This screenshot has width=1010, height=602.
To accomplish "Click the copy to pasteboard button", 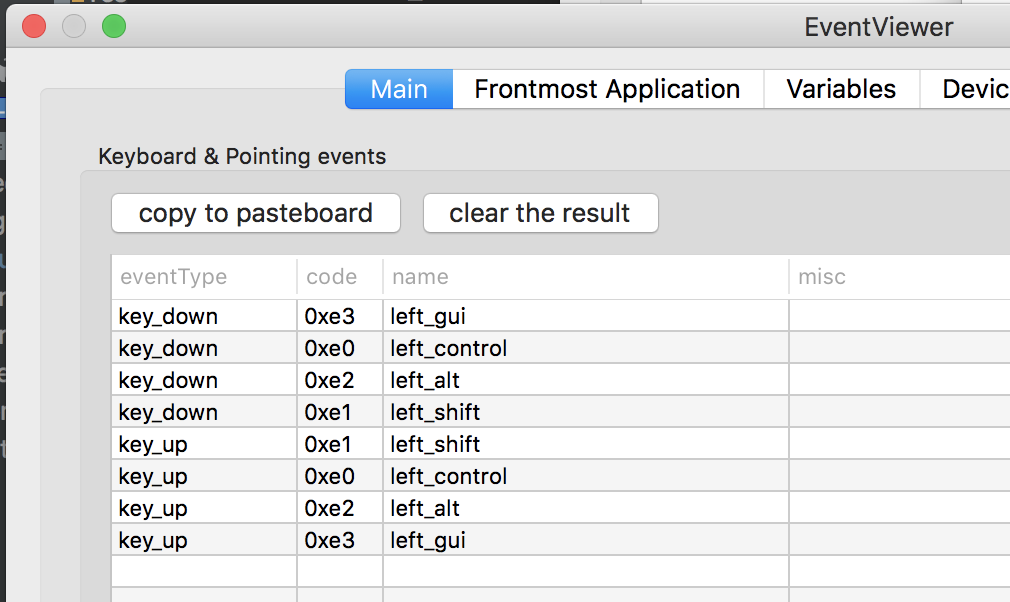I will click(255, 213).
